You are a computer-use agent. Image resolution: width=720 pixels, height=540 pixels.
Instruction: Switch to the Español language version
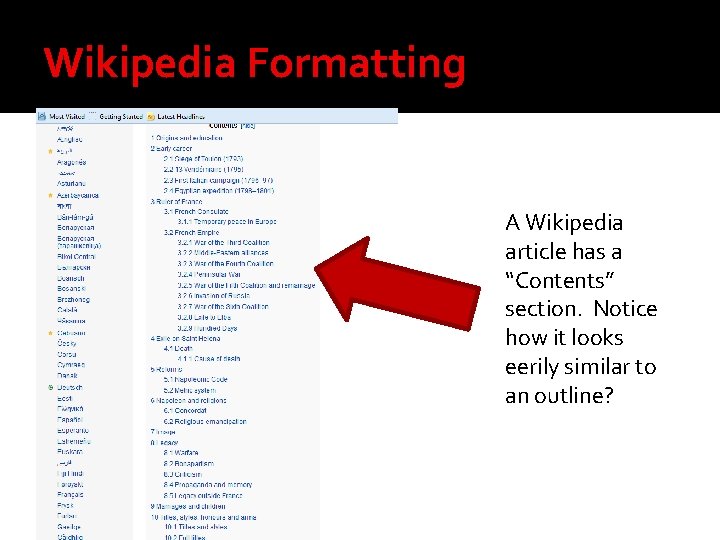click(x=70, y=419)
